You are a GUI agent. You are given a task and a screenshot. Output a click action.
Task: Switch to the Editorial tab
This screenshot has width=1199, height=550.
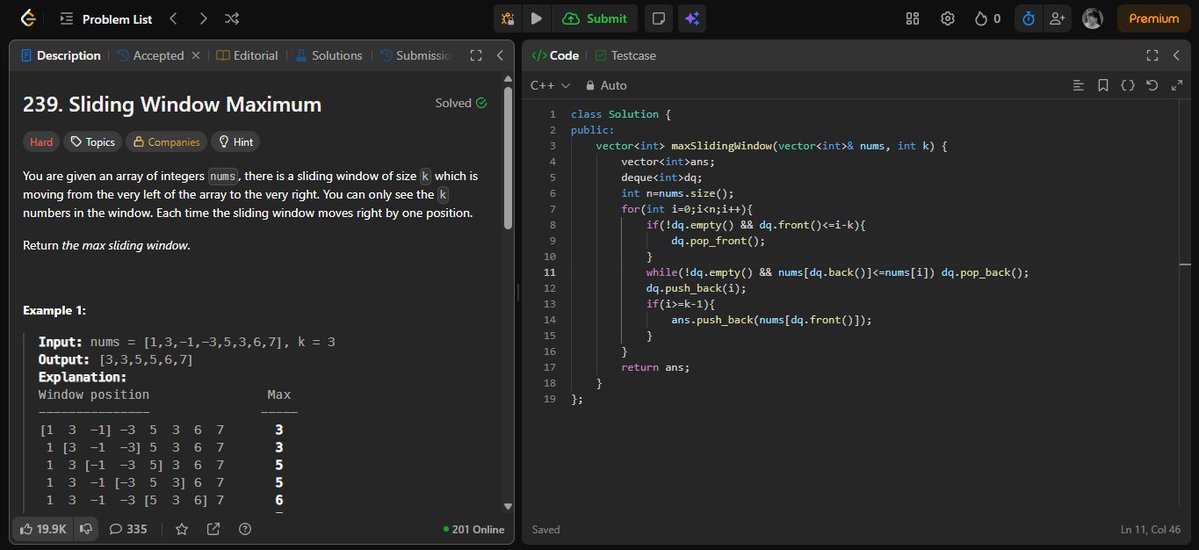click(x=247, y=56)
